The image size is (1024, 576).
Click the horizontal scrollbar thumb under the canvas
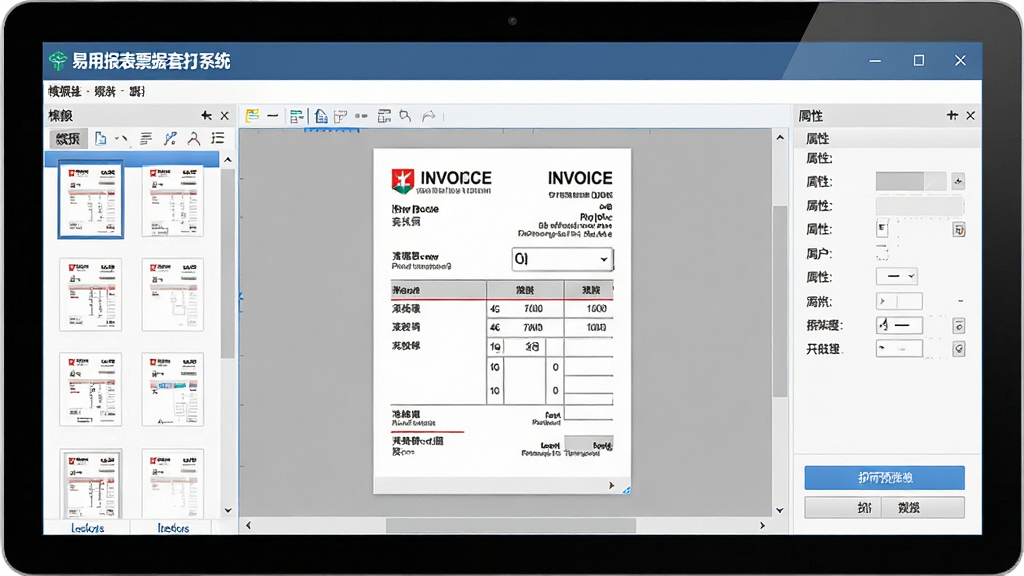click(x=511, y=526)
